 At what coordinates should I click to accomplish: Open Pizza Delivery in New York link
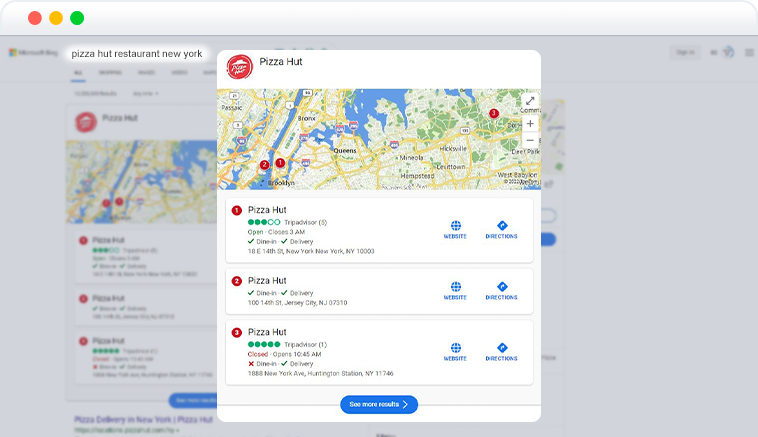tap(144, 420)
